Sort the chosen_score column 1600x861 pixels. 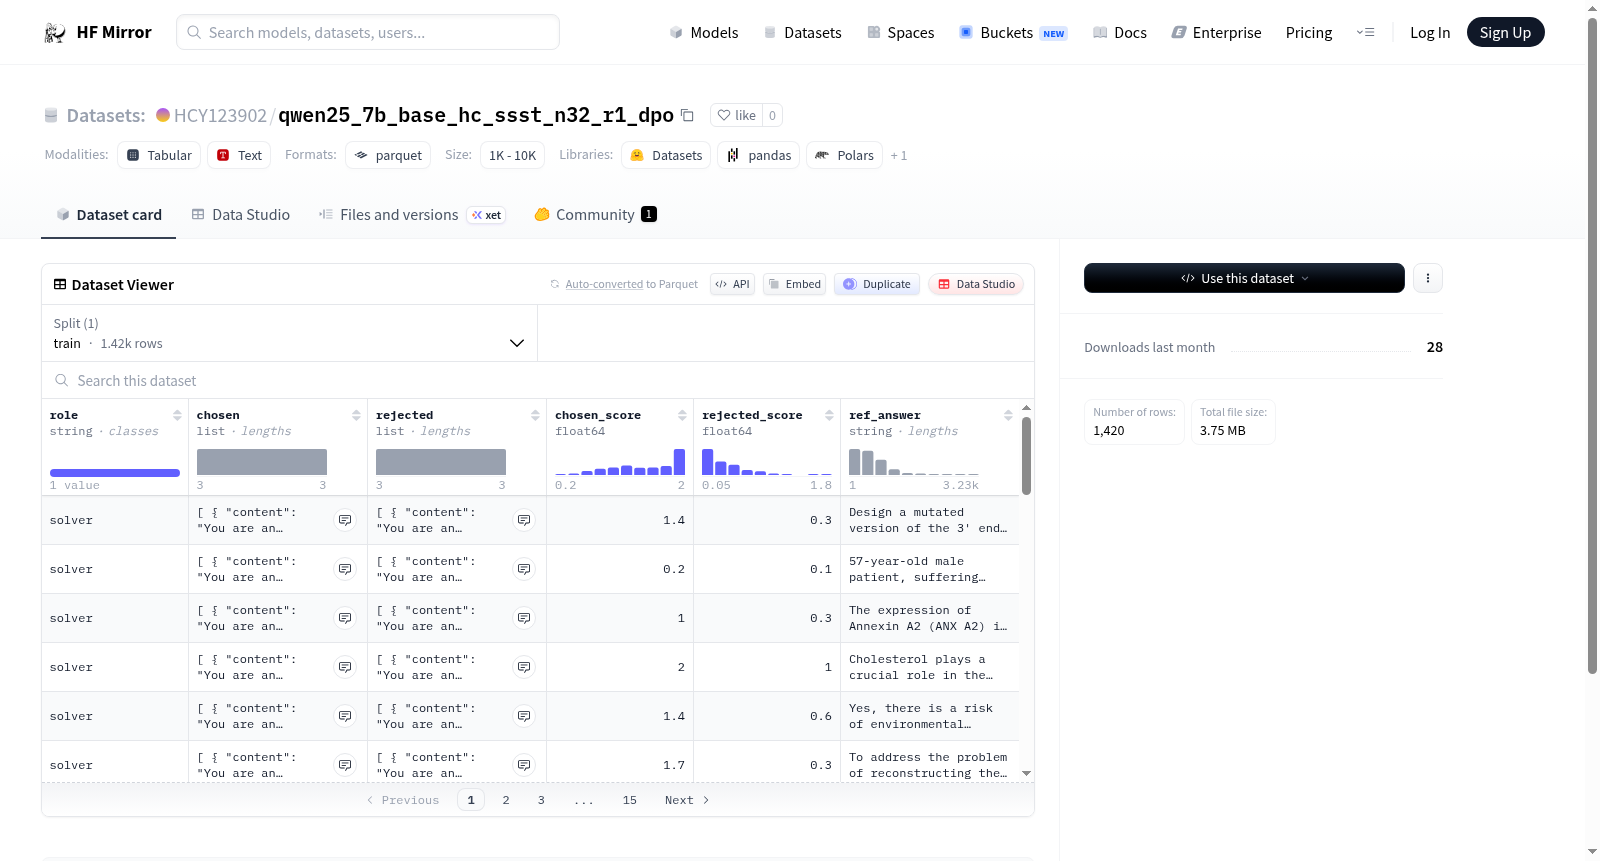click(x=682, y=415)
